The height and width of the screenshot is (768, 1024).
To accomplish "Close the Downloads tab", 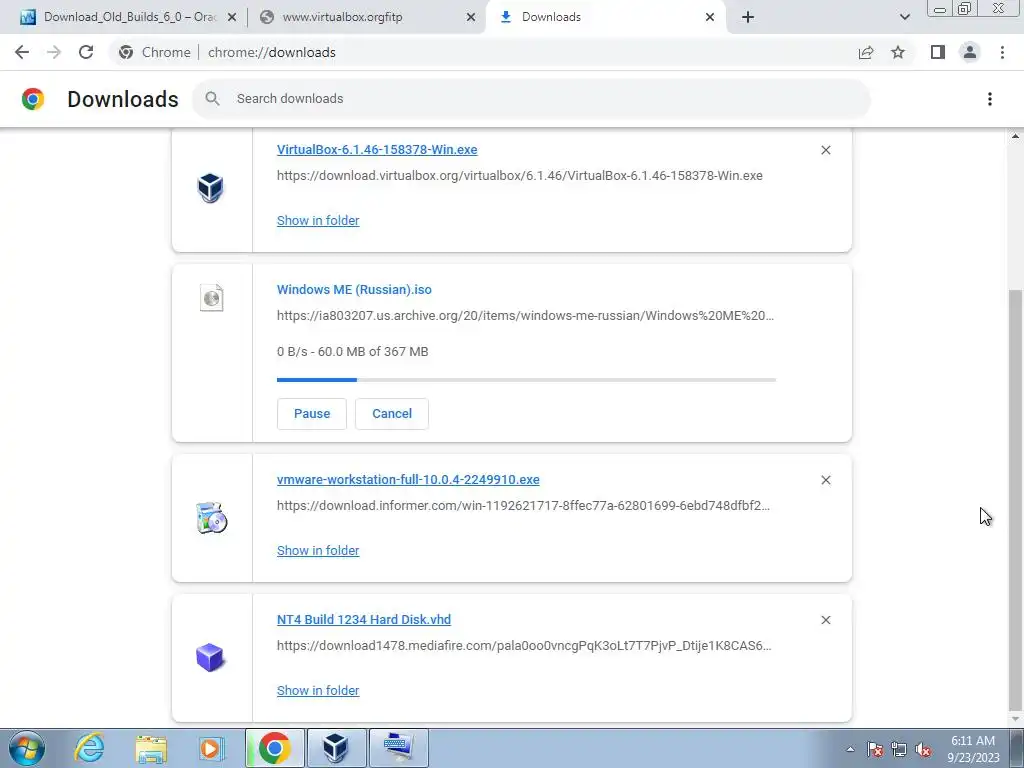I will [x=710, y=18].
